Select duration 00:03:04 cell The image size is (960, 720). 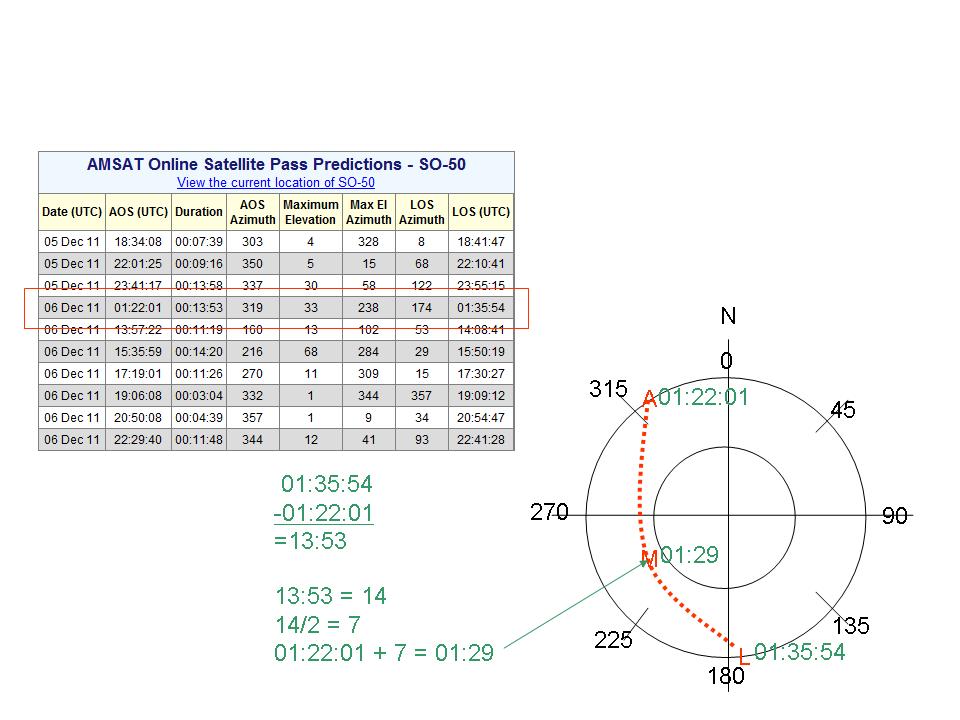199,396
